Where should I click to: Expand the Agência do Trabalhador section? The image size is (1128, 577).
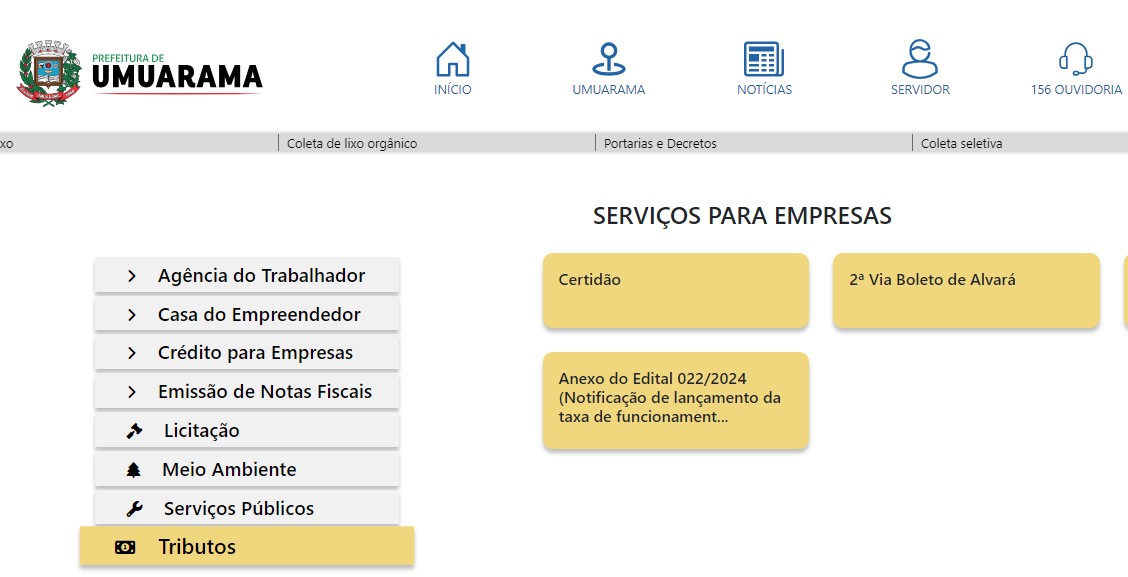coord(246,274)
